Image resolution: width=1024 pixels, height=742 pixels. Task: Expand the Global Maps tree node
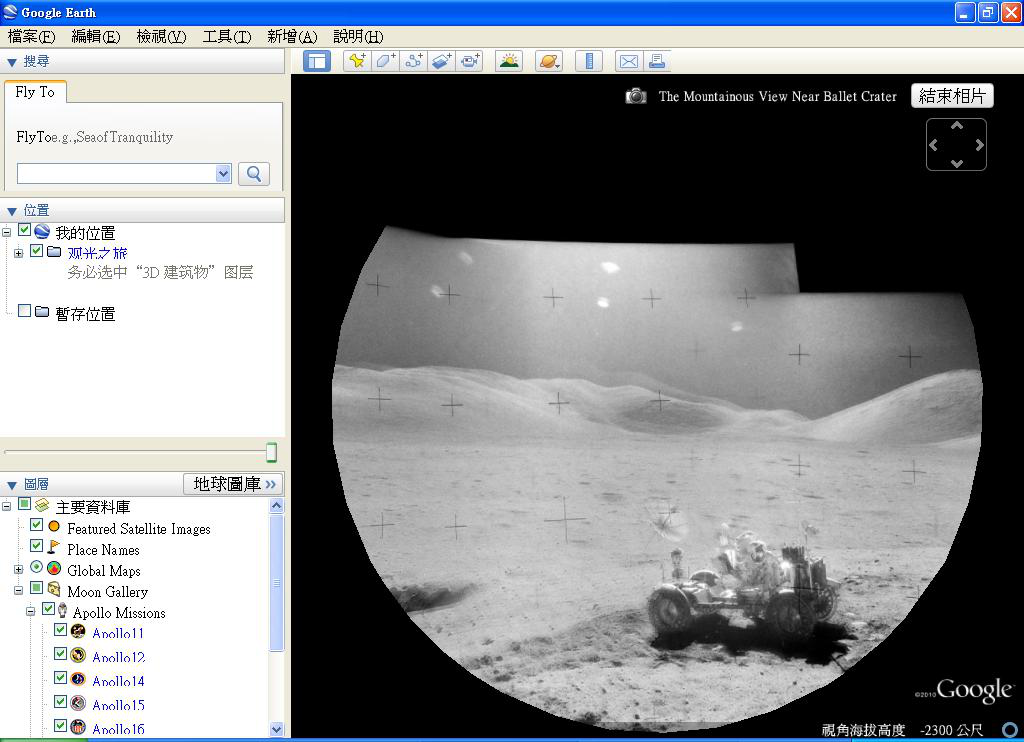tap(18, 570)
